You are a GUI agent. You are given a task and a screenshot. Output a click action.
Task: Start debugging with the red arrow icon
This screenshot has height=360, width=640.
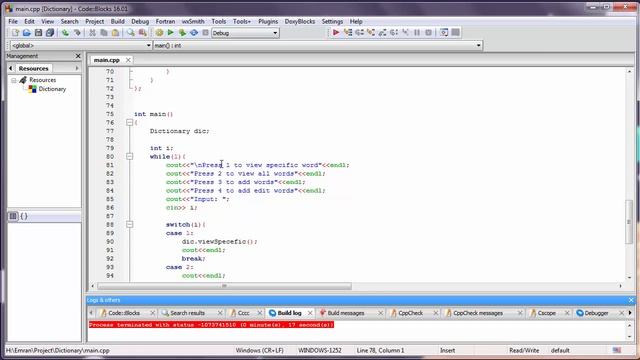pyautogui.click(x=336, y=32)
